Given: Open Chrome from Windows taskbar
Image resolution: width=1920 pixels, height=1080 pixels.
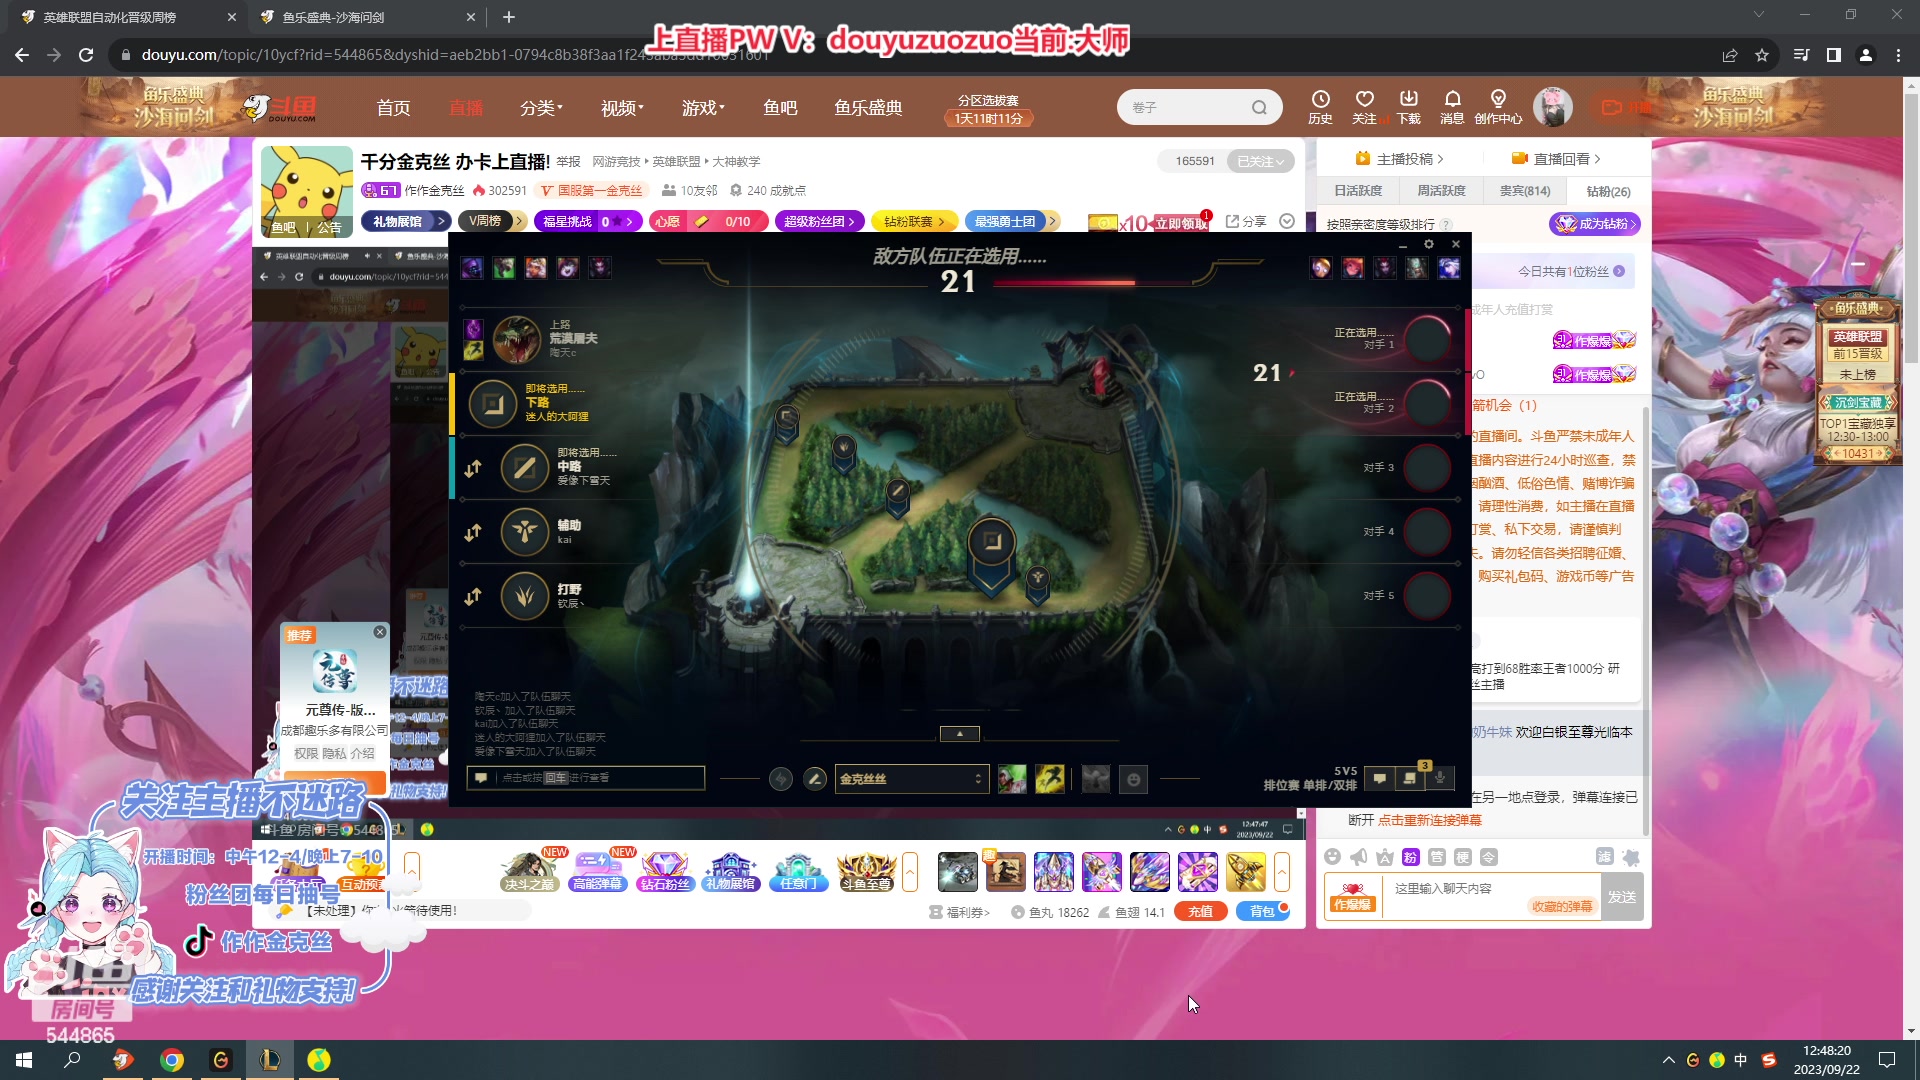Looking at the screenshot, I should coord(172,1060).
